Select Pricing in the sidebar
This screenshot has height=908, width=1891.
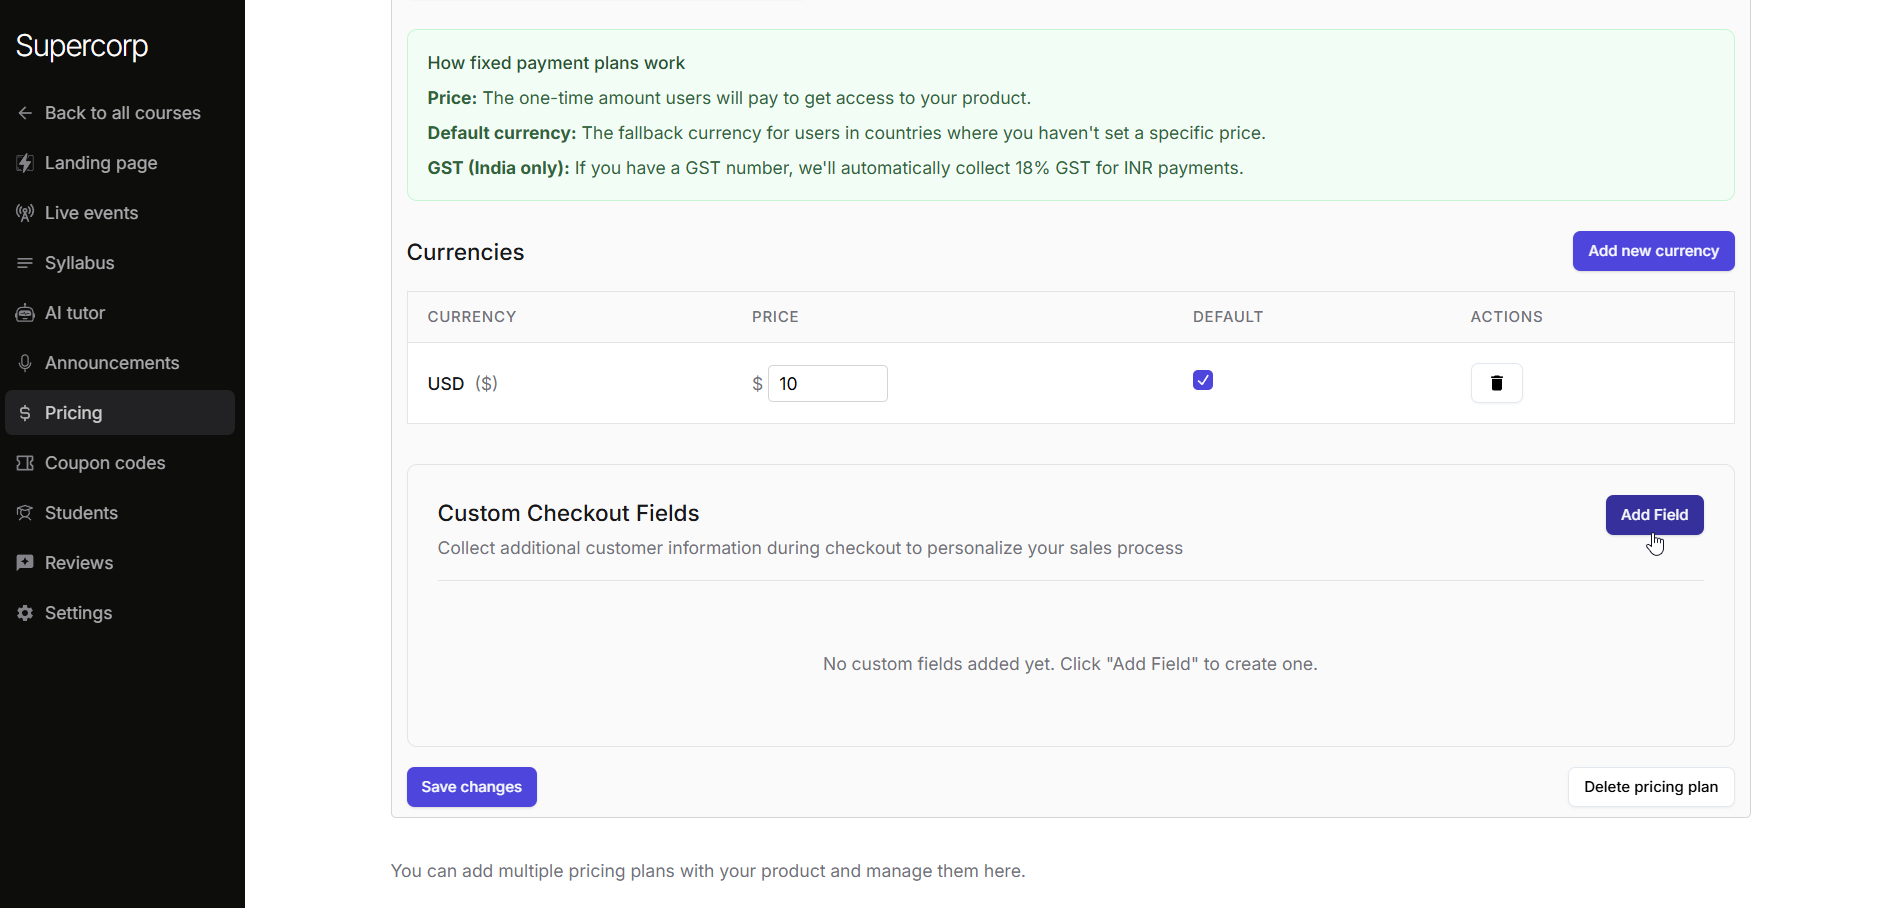pyautogui.click(x=73, y=413)
